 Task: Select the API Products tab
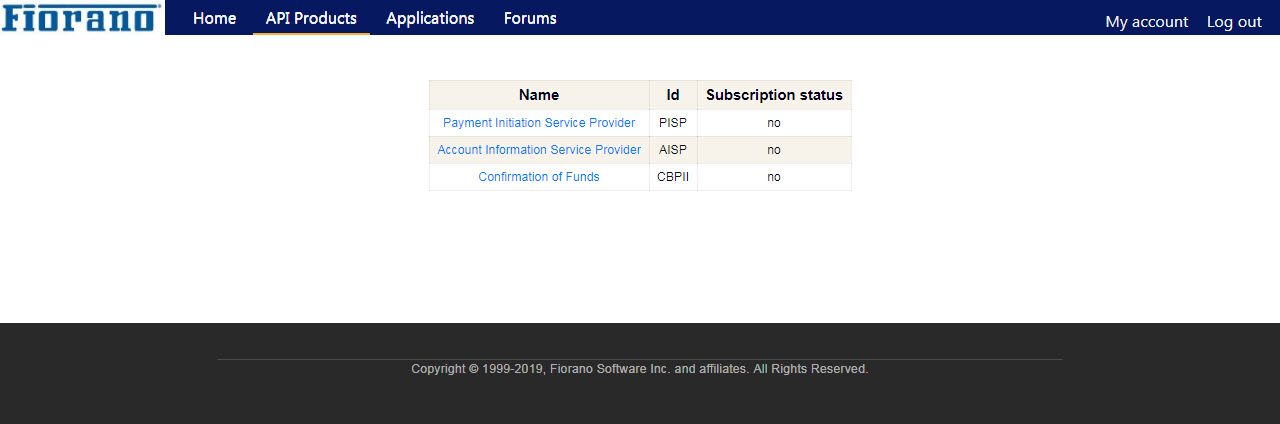coord(311,18)
